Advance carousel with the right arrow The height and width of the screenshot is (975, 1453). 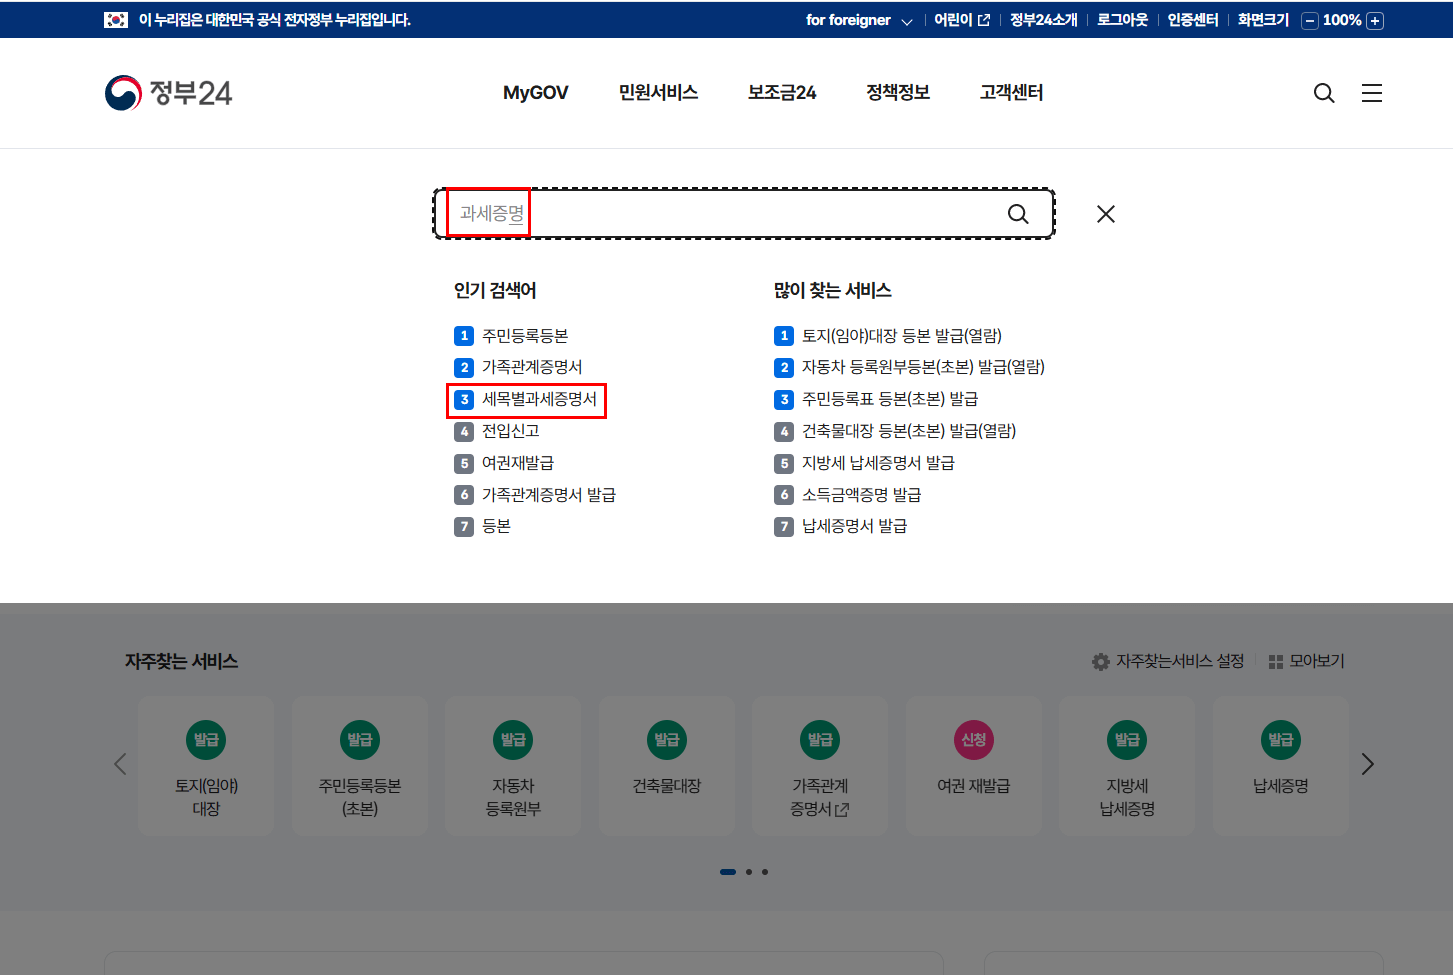(x=1367, y=763)
